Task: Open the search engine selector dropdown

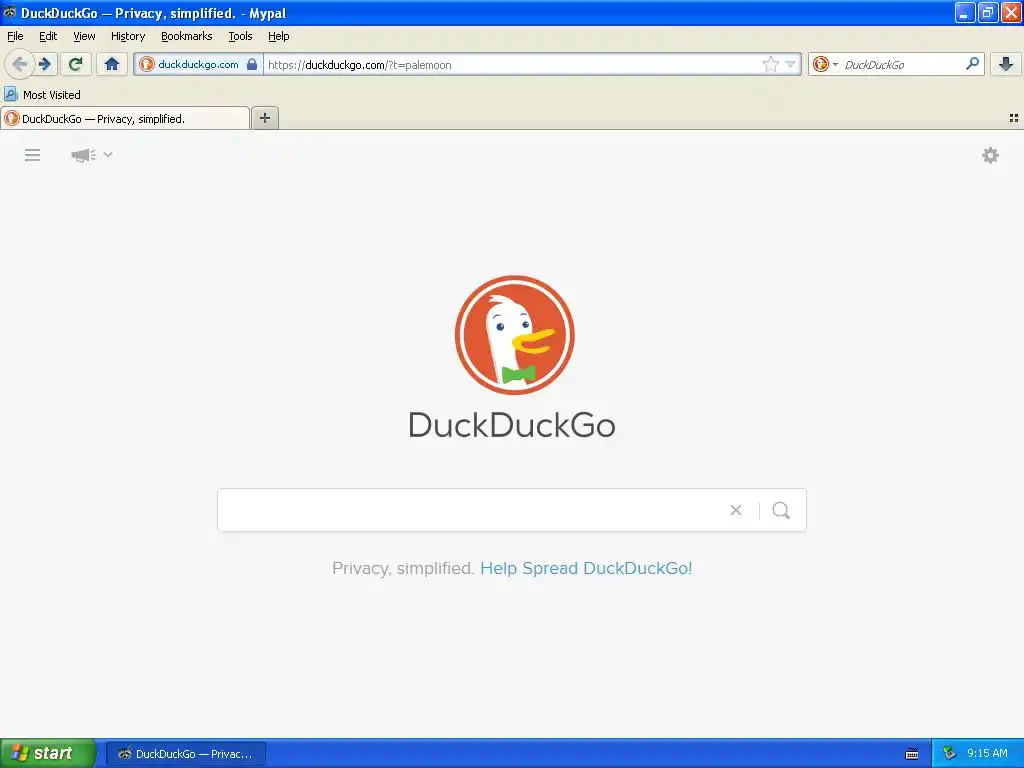Action: point(825,64)
